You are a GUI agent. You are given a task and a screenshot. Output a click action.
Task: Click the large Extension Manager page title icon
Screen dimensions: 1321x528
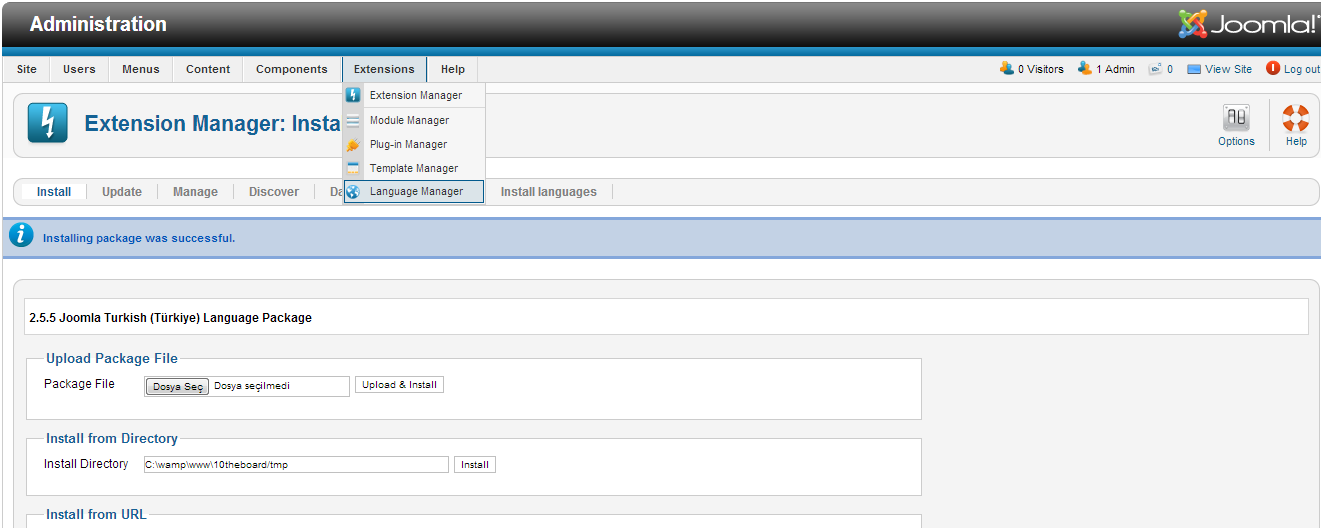(48, 123)
